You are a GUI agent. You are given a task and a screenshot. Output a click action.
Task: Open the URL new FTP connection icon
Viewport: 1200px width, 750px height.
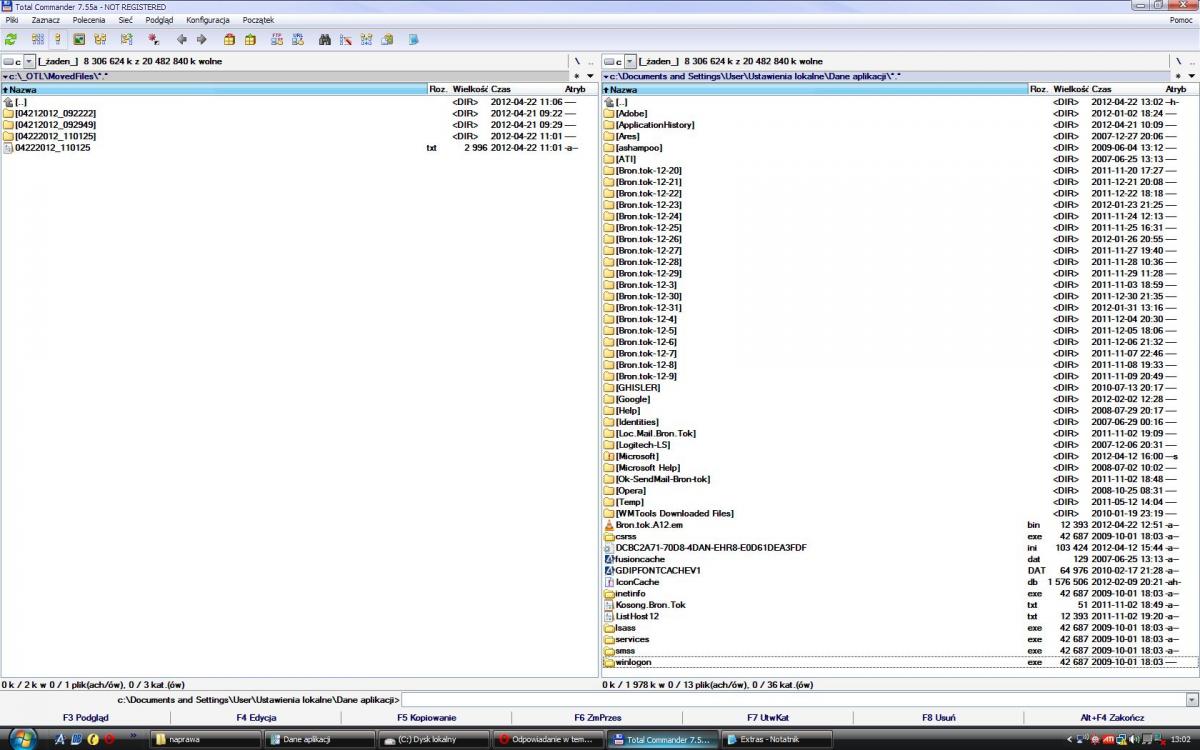[297, 40]
